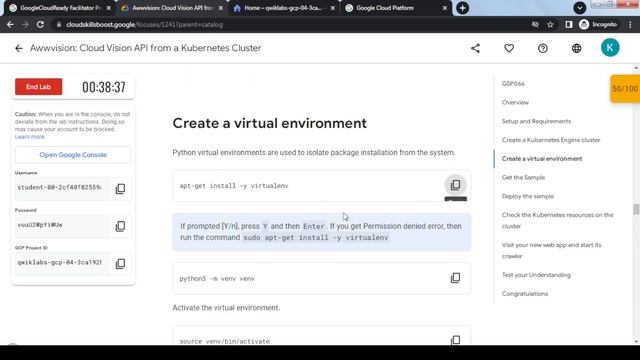This screenshot has height=360, width=640.
Task: Click the address bar URL field
Action: click(290, 24)
